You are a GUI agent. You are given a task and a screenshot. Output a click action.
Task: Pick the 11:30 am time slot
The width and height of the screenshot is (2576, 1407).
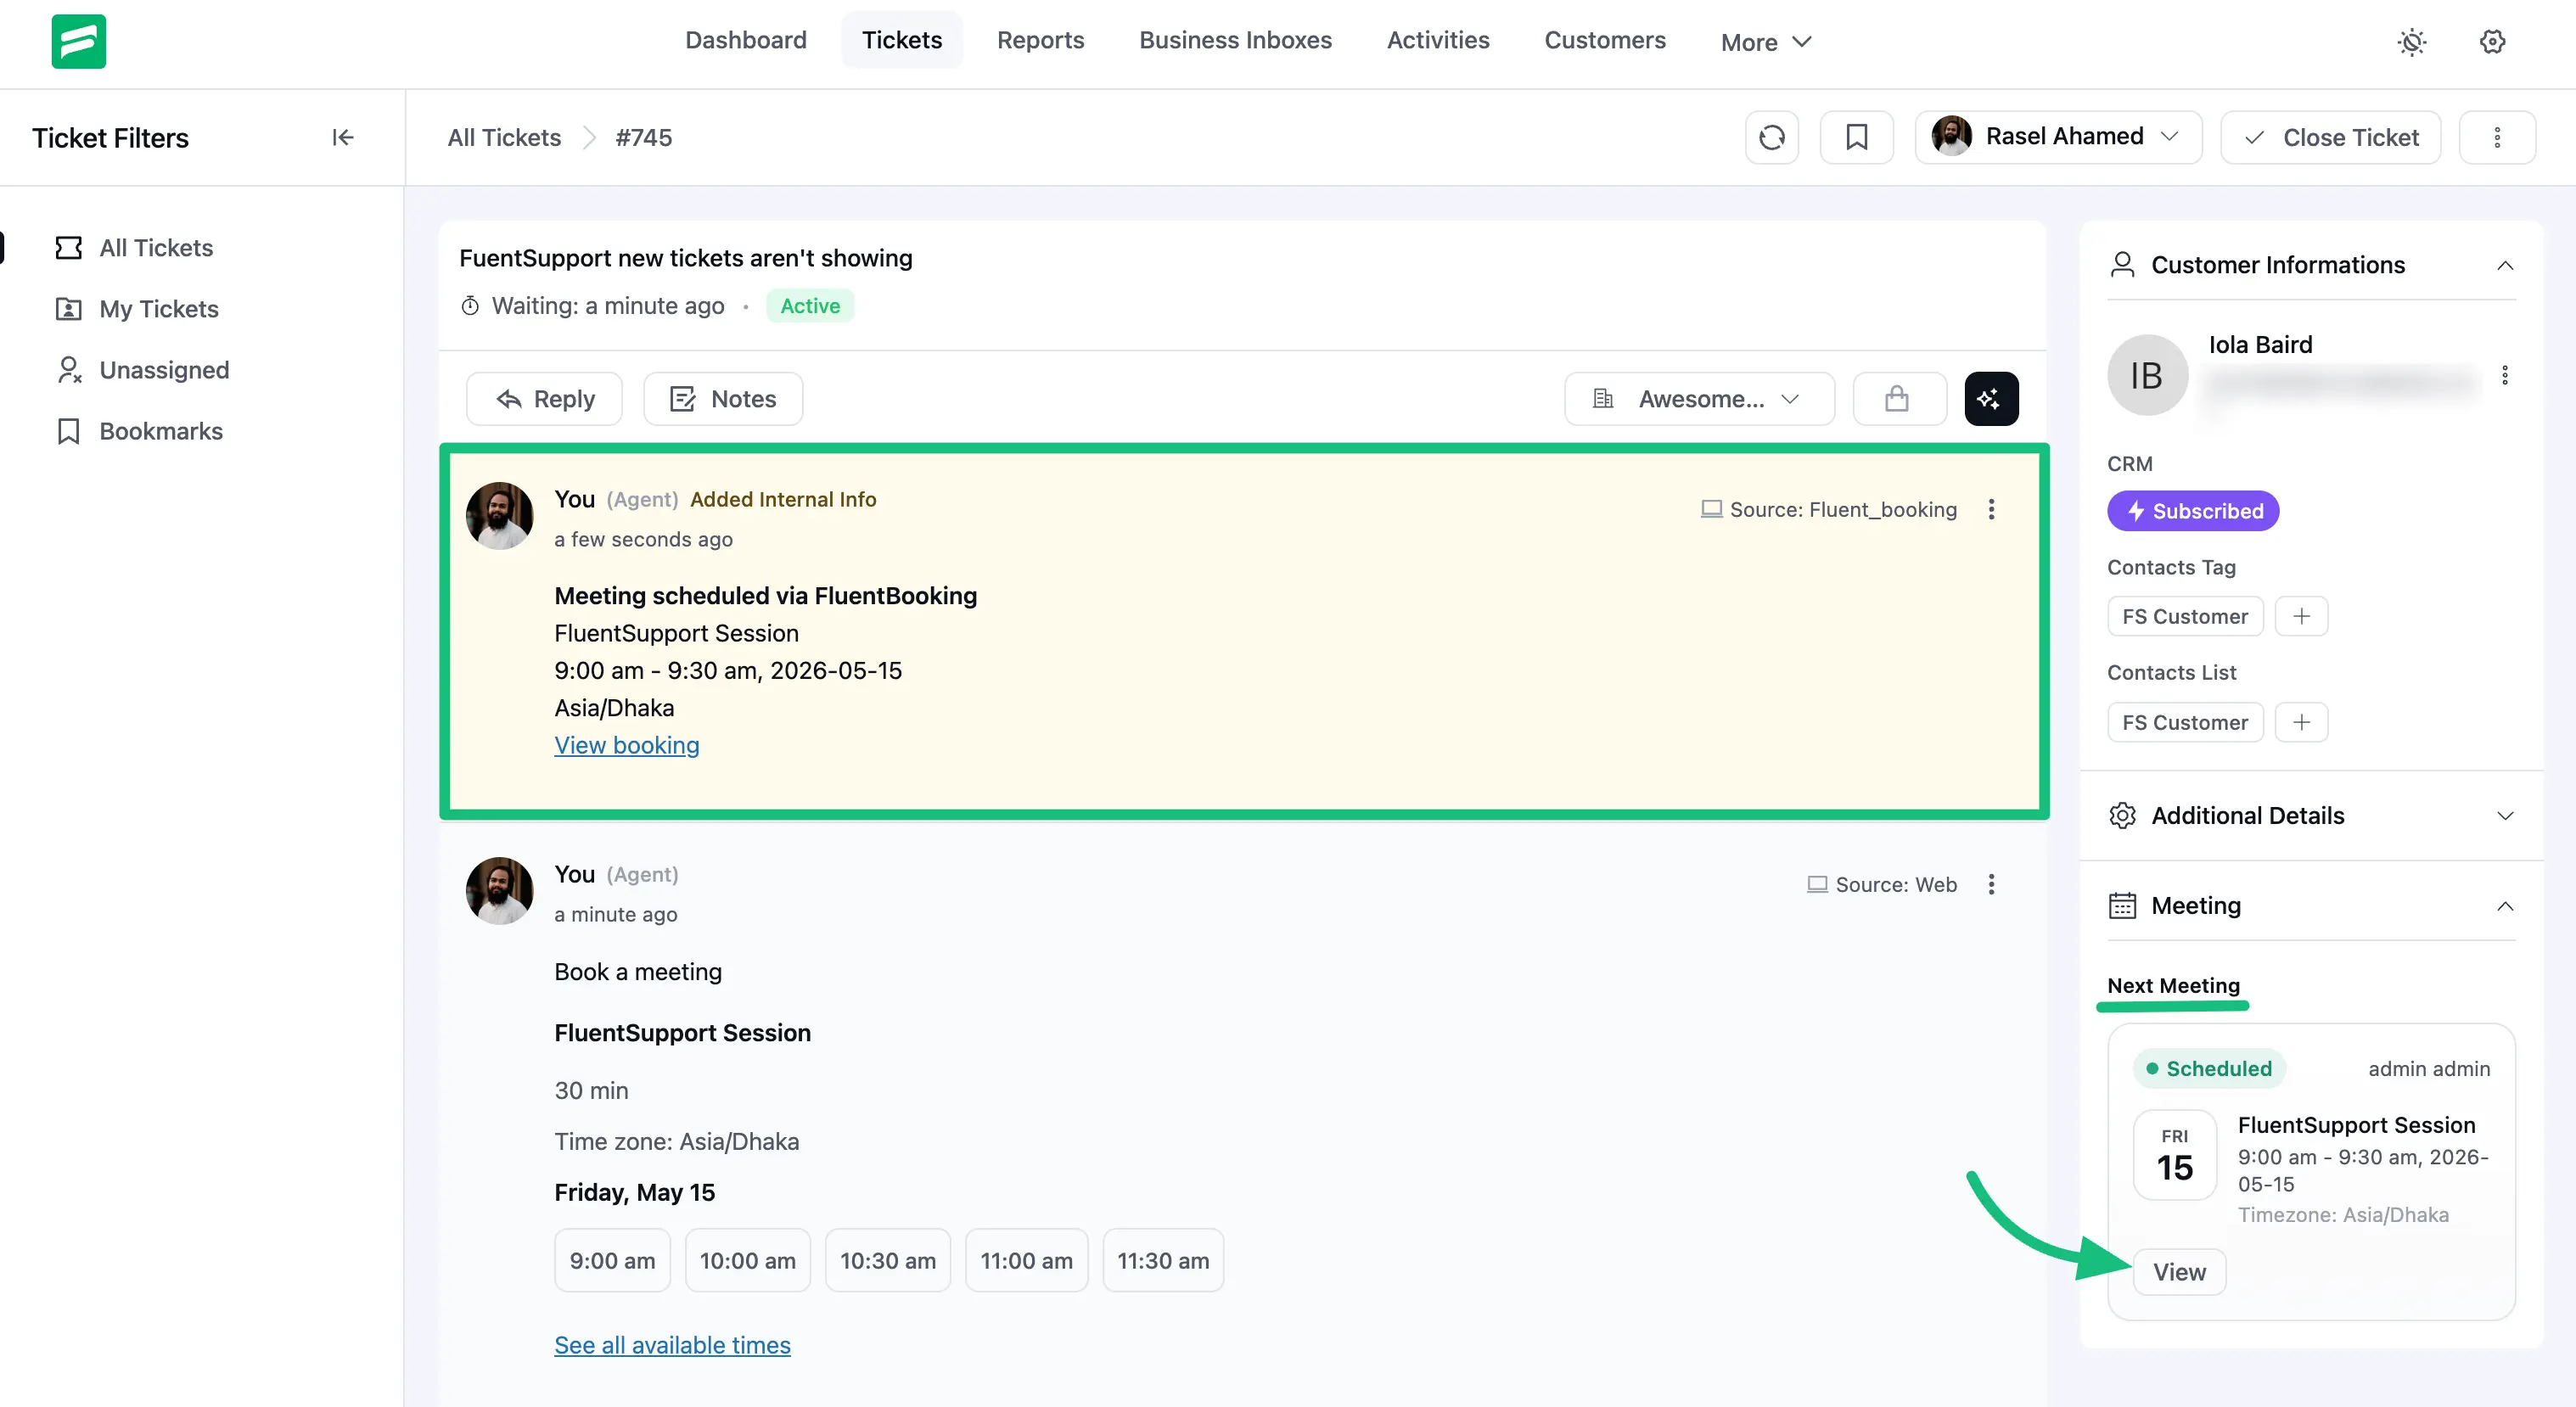click(x=1163, y=1261)
